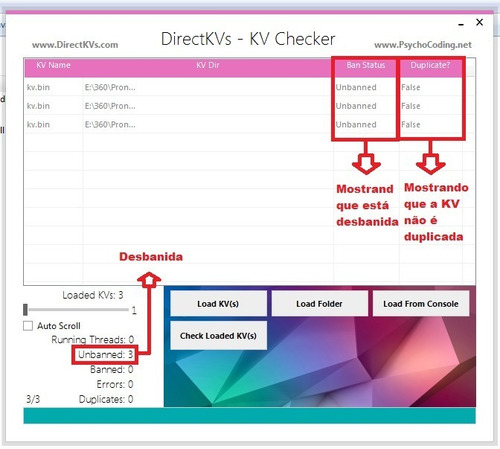Click the www.DirectKVs.com link text
Screen dimensions: 500x449
(x=75, y=45)
